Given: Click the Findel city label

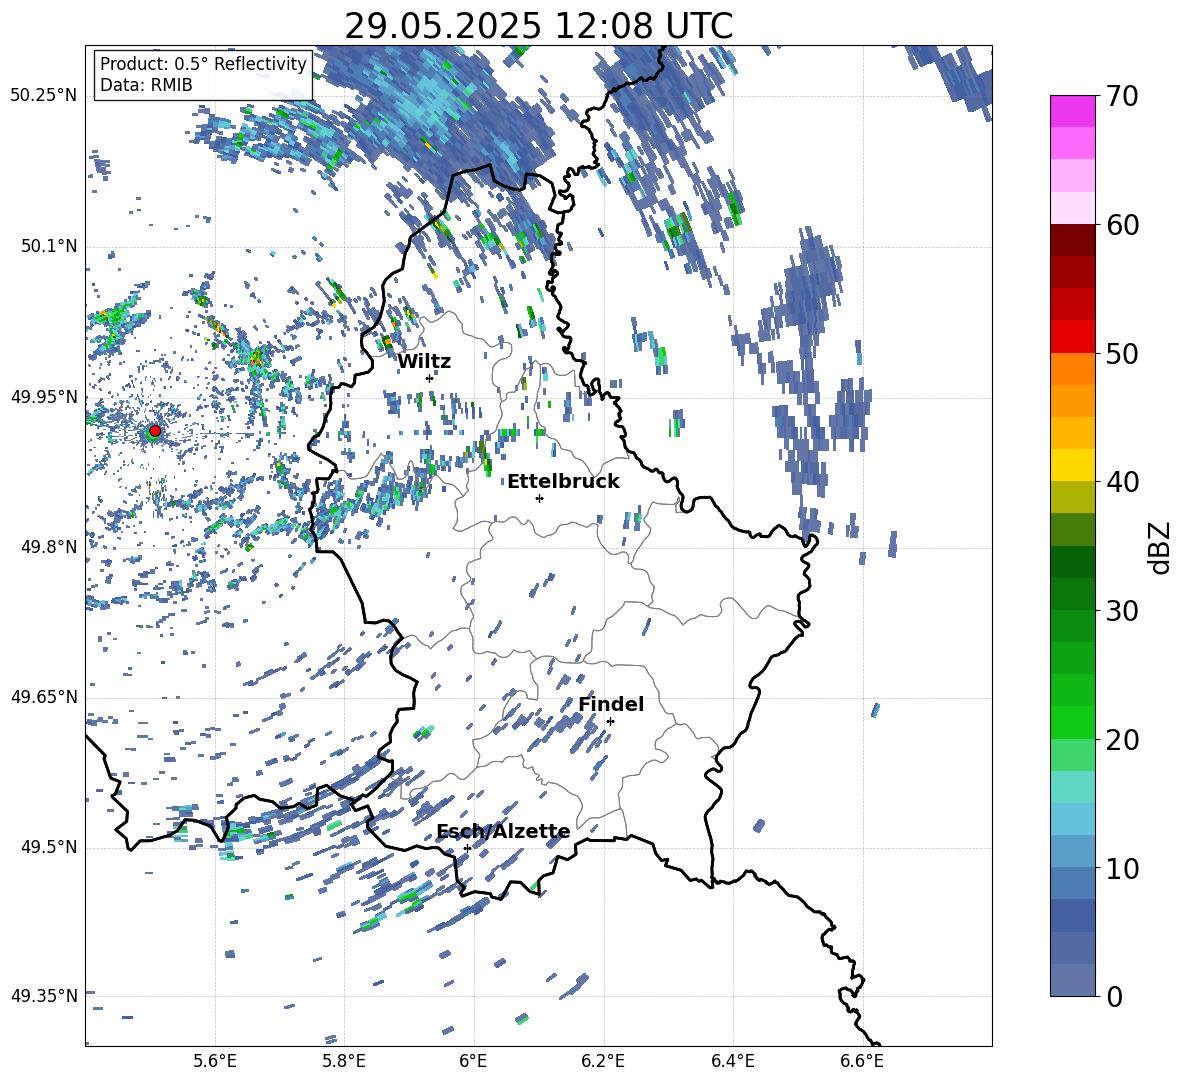Looking at the screenshot, I should tap(611, 704).
